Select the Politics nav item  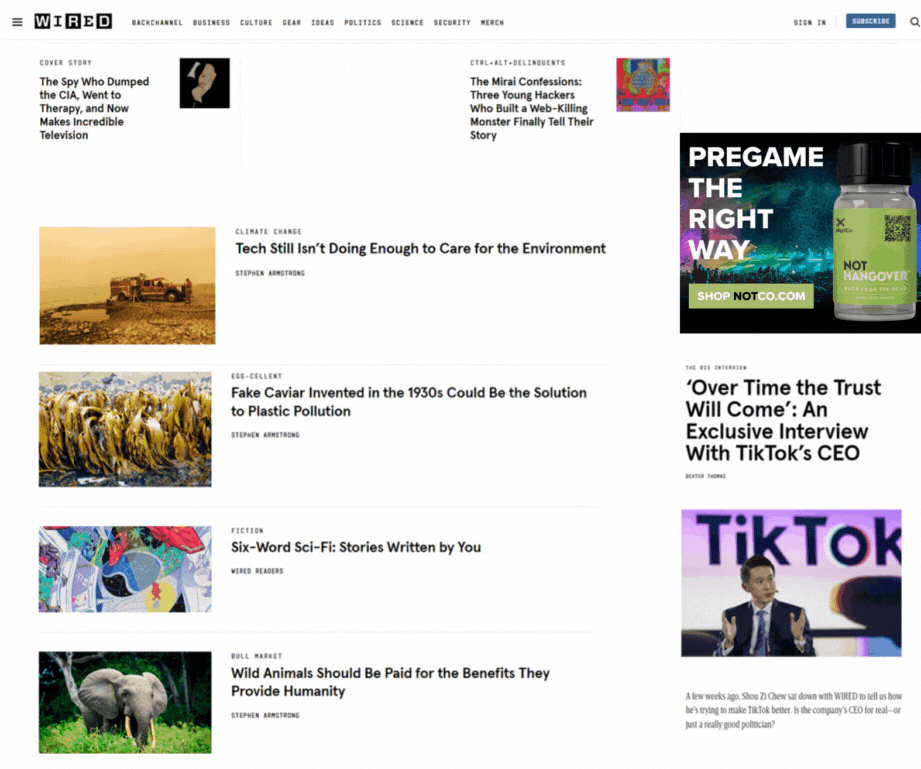coord(362,23)
